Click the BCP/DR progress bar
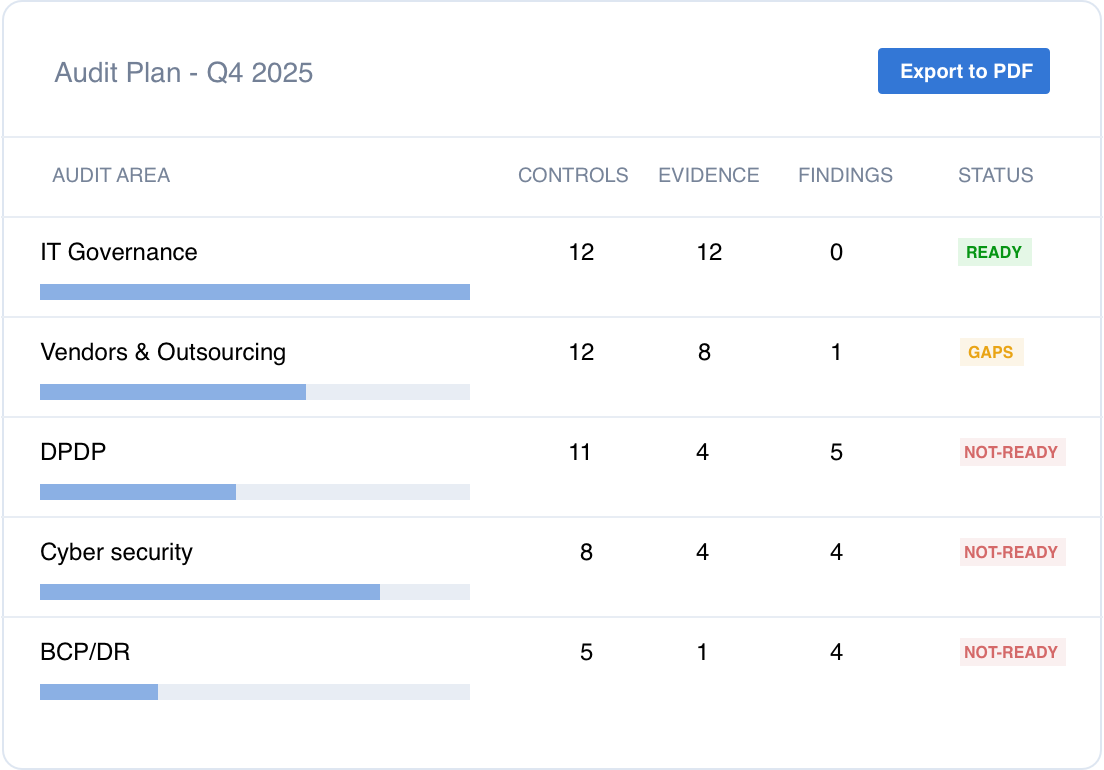 click(255, 692)
